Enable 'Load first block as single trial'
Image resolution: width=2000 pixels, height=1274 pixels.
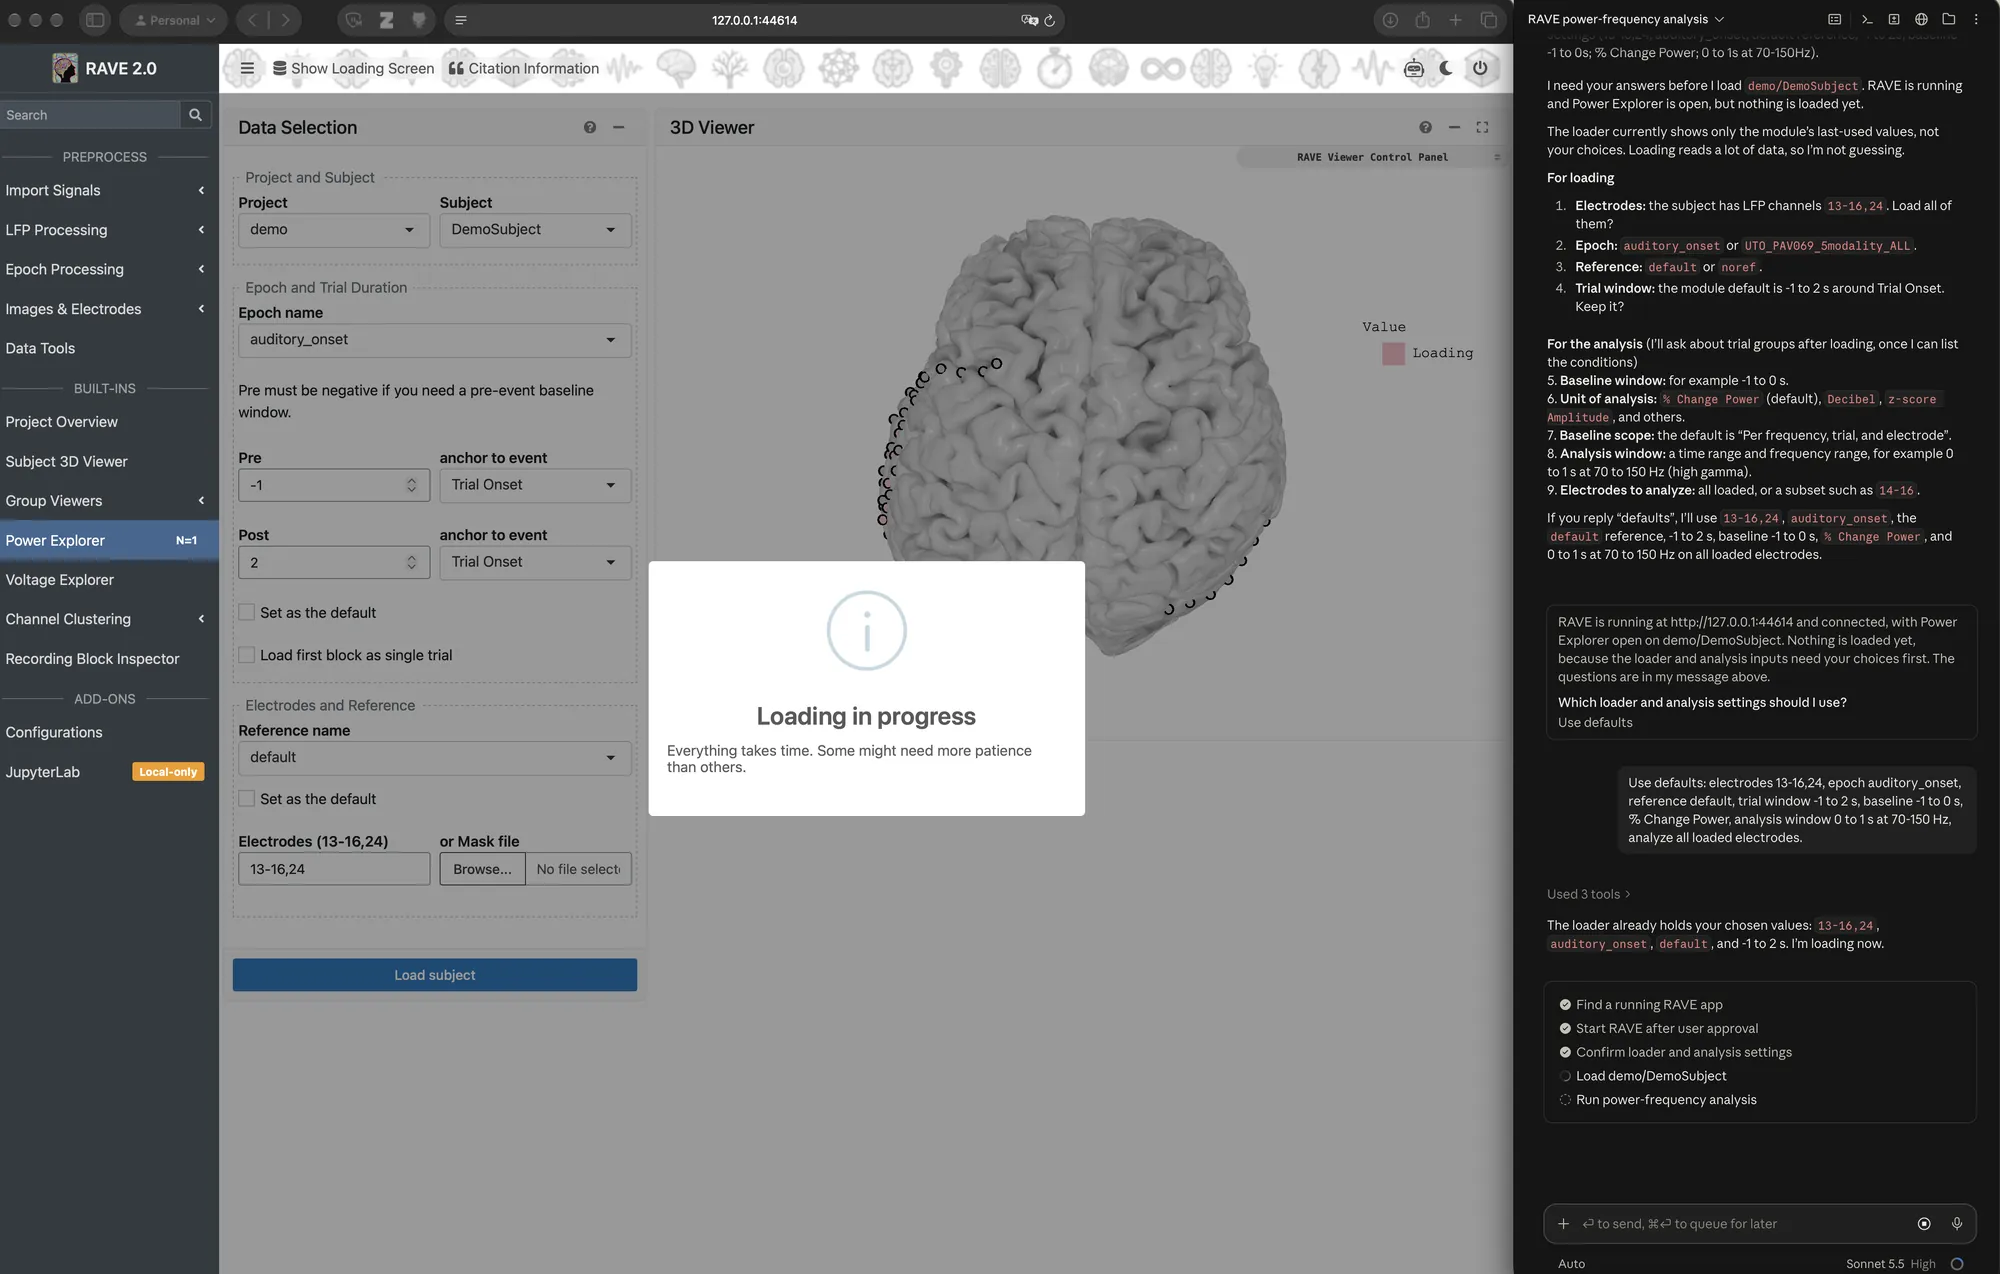click(247, 655)
